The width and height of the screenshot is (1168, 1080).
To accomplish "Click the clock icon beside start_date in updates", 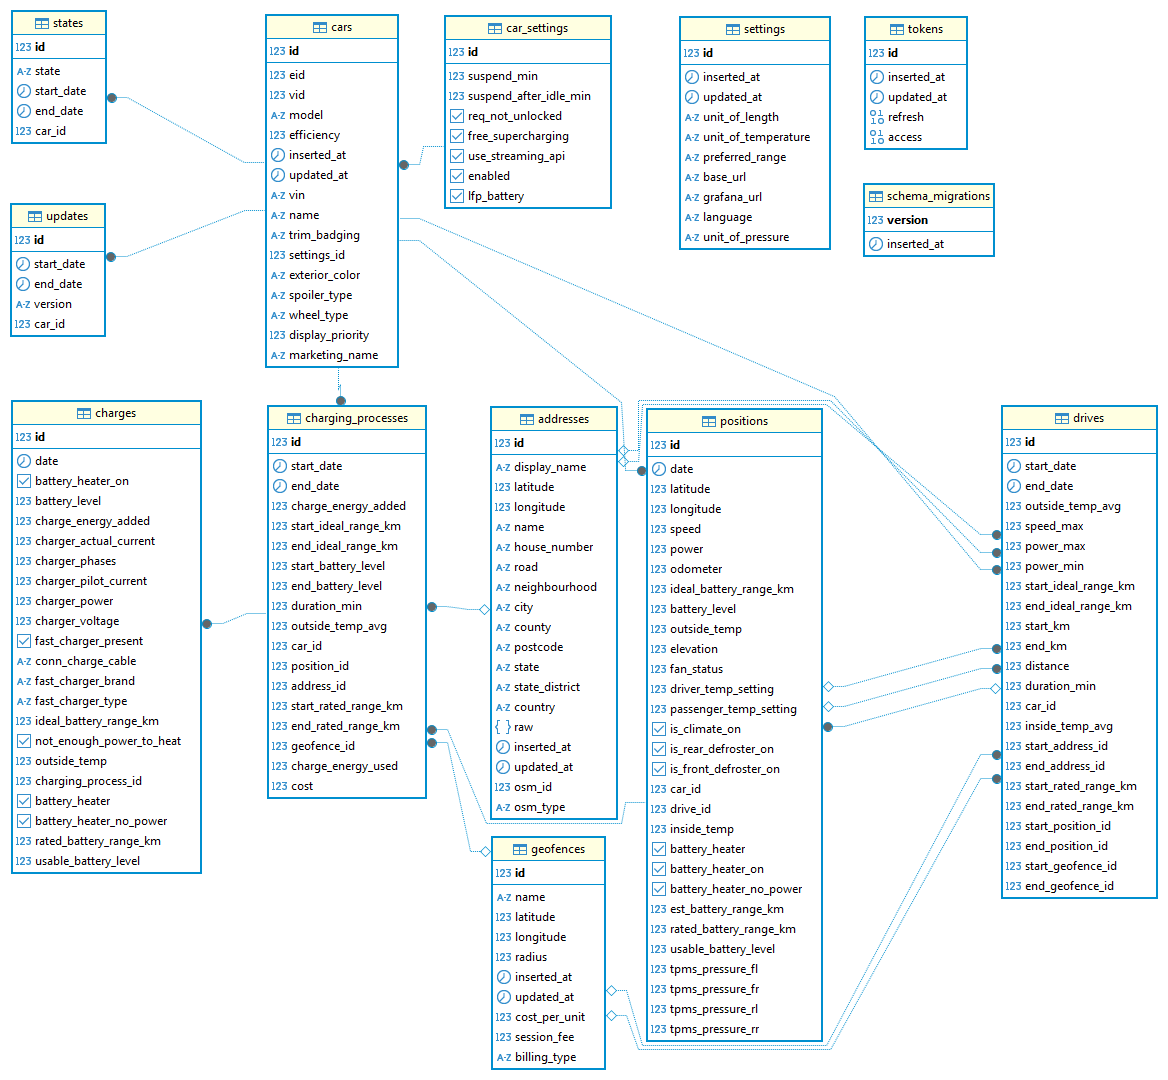I will (x=23, y=264).
